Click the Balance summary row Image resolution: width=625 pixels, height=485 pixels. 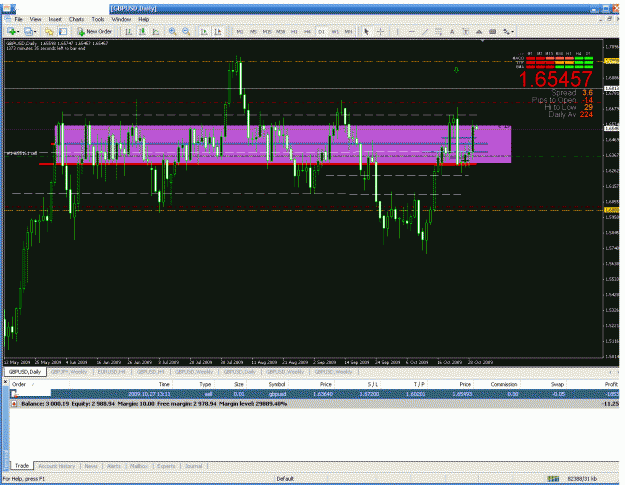[314, 404]
